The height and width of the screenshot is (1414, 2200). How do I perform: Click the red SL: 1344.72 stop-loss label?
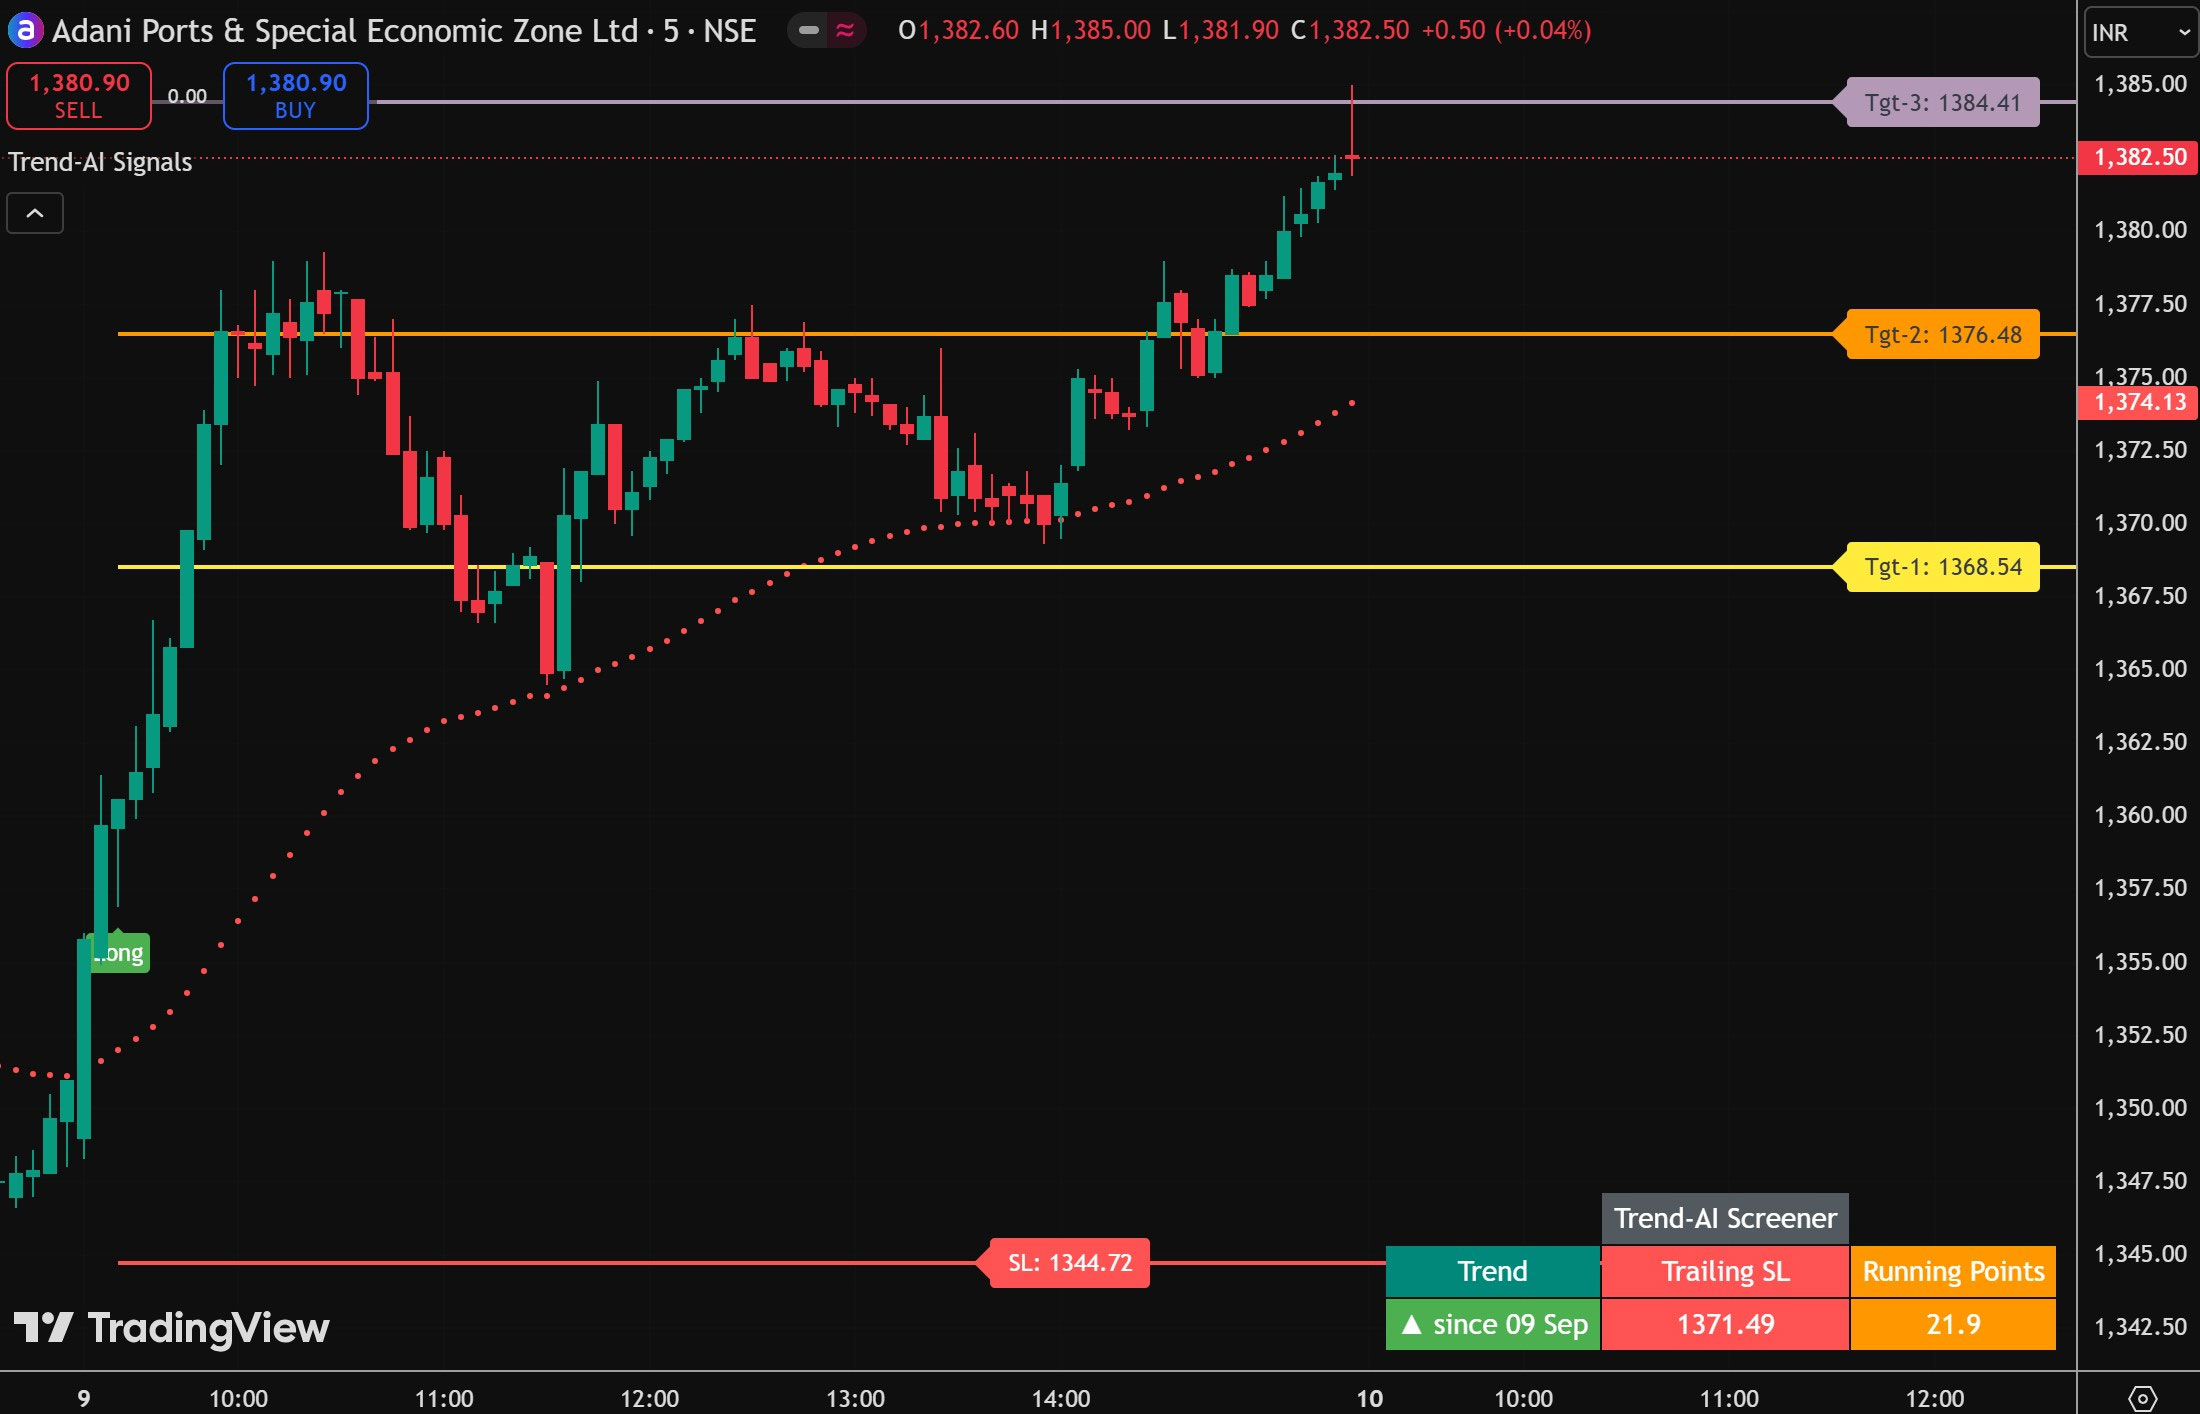point(1069,1263)
